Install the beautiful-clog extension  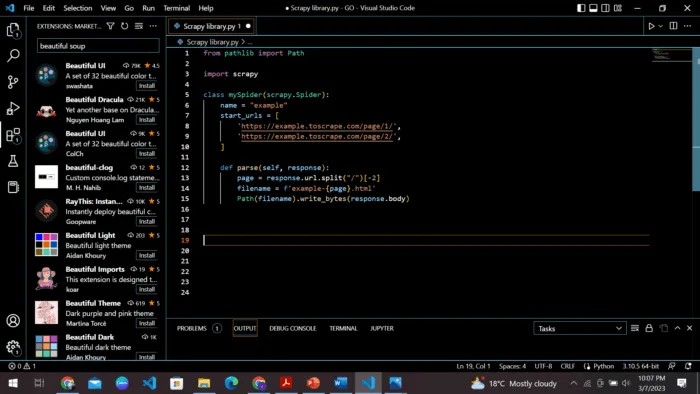(146, 187)
